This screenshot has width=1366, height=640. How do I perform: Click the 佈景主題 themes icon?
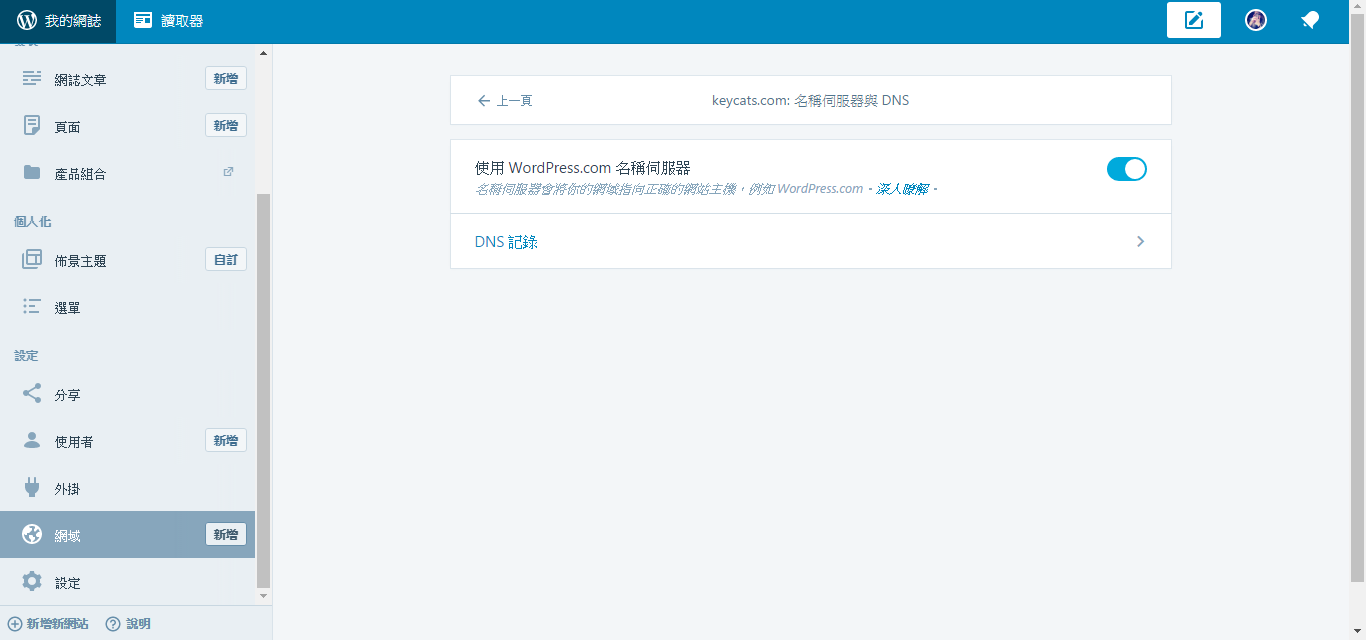tap(32, 260)
